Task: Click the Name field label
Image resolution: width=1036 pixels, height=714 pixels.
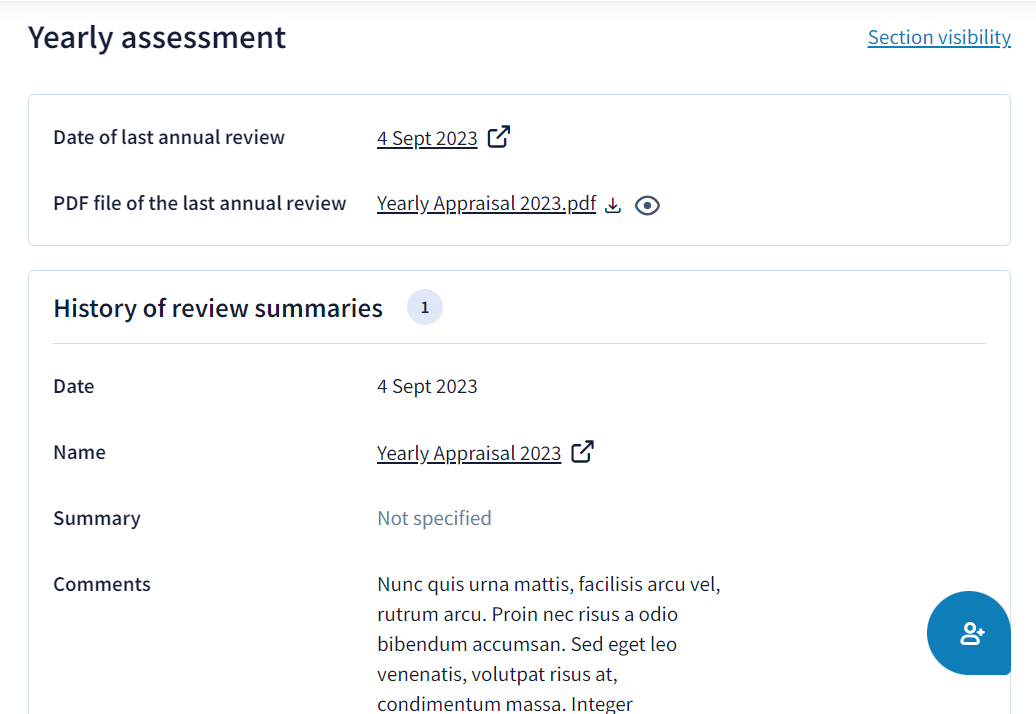Action: pos(79,452)
